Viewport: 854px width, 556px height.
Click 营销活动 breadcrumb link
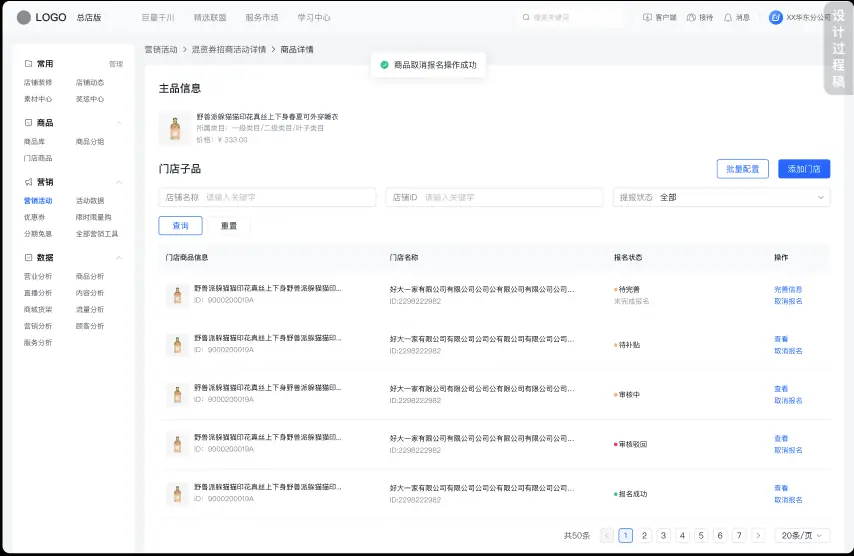[x=161, y=50]
